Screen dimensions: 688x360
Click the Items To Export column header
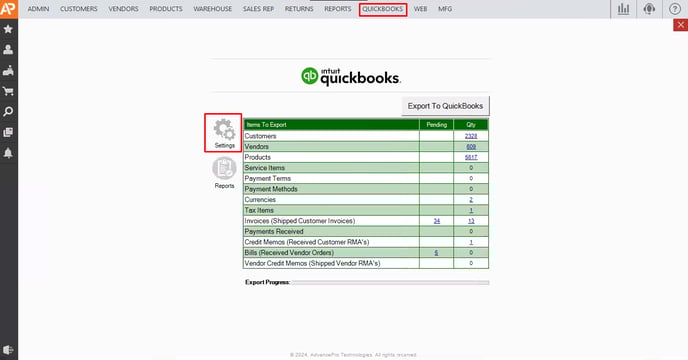[331, 125]
